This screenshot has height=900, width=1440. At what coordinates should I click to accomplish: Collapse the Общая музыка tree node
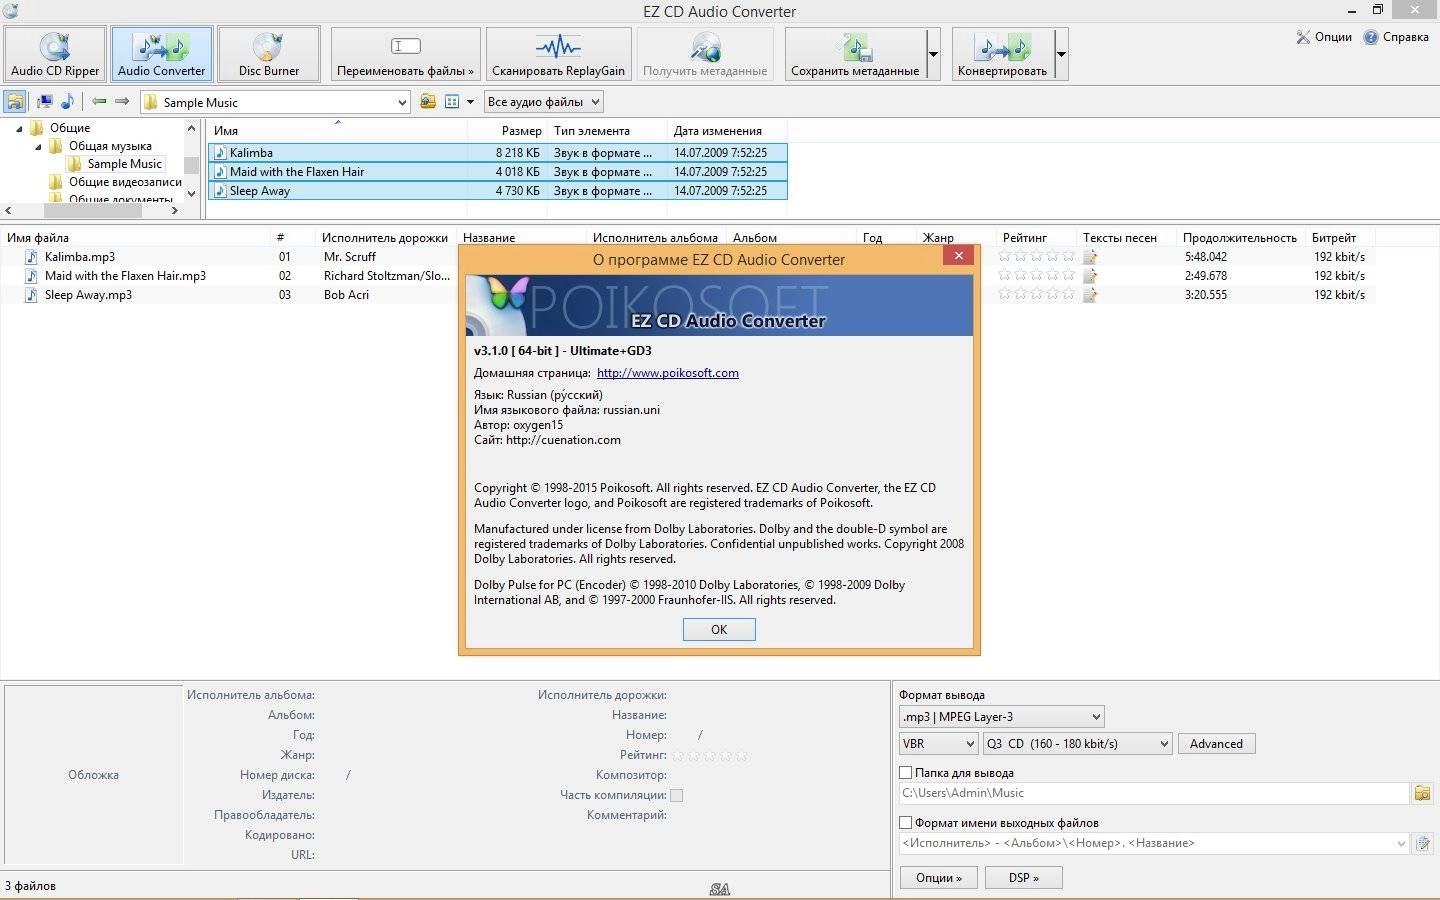pyautogui.click(x=39, y=147)
